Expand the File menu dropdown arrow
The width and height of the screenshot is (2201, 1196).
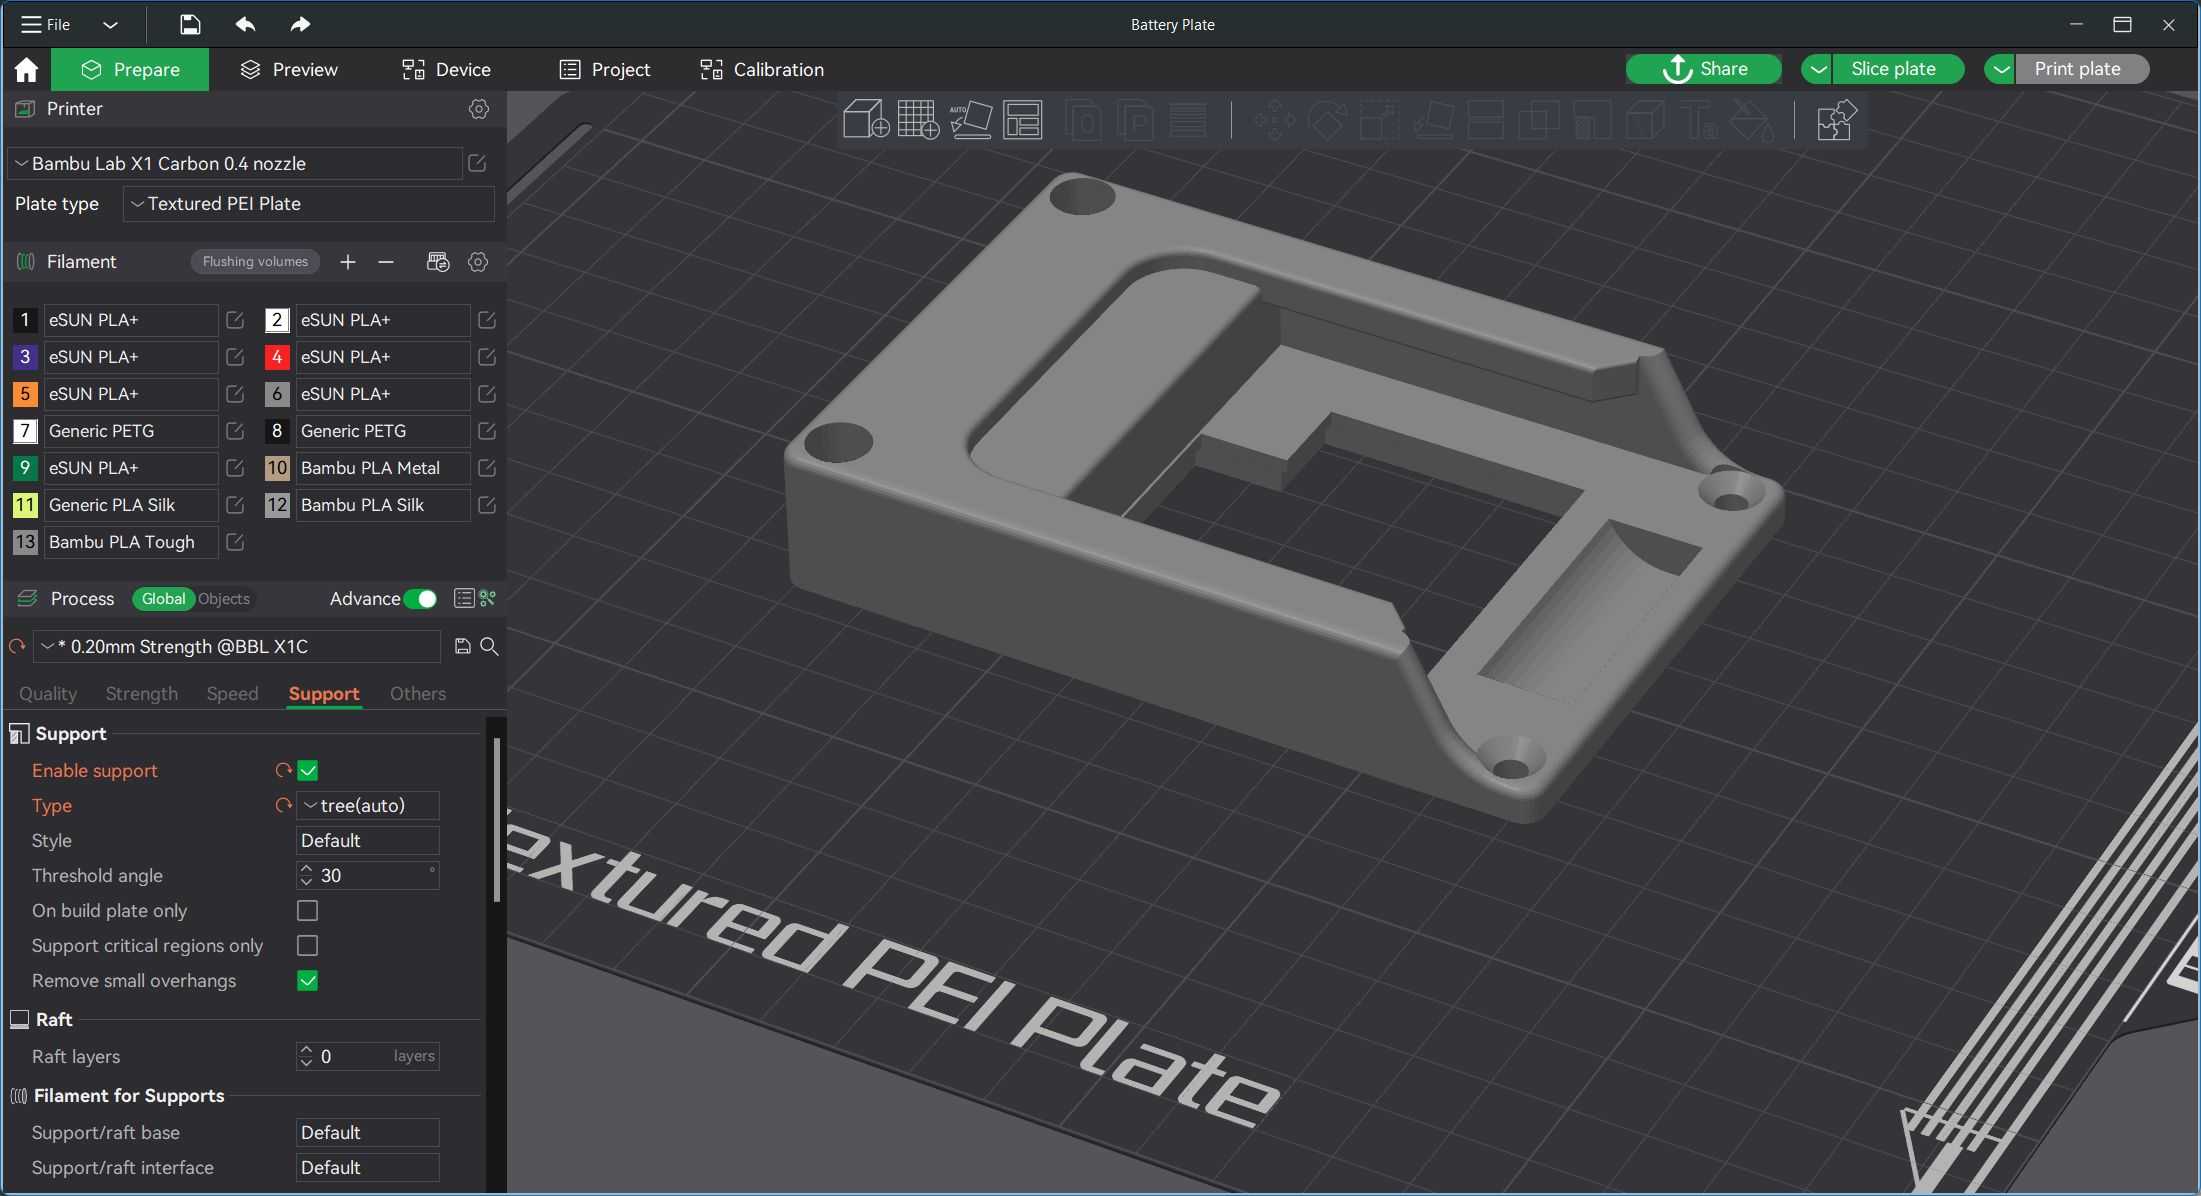coord(111,24)
